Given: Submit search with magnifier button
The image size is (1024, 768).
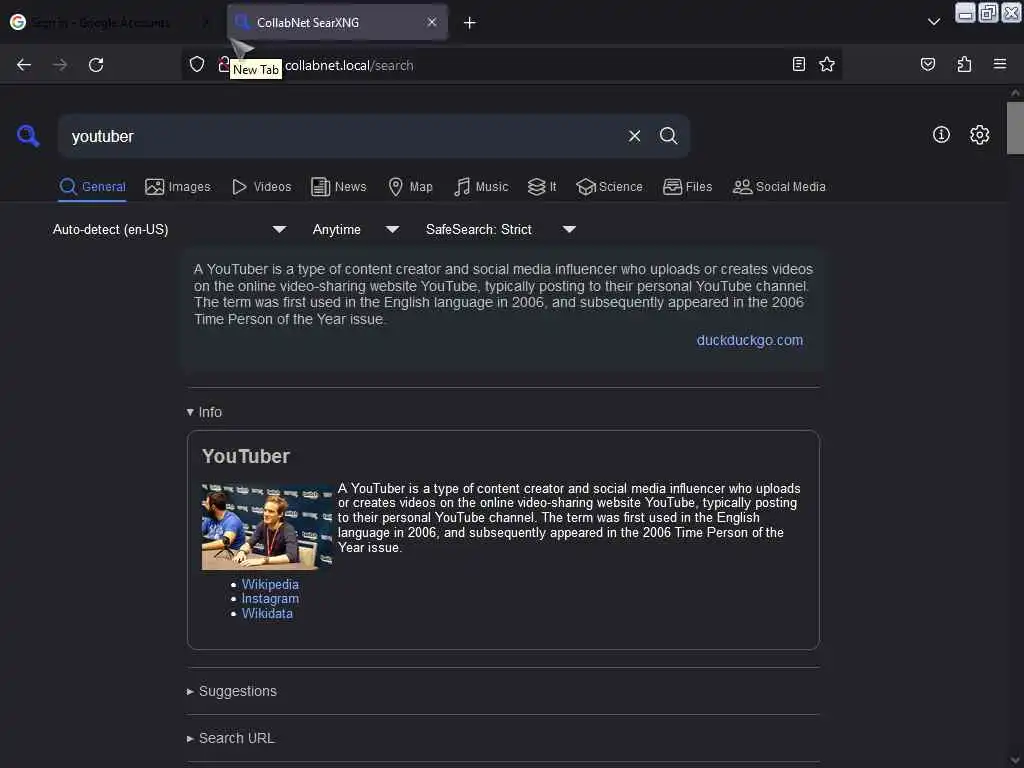Looking at the screenshot, I should point(668,136).
